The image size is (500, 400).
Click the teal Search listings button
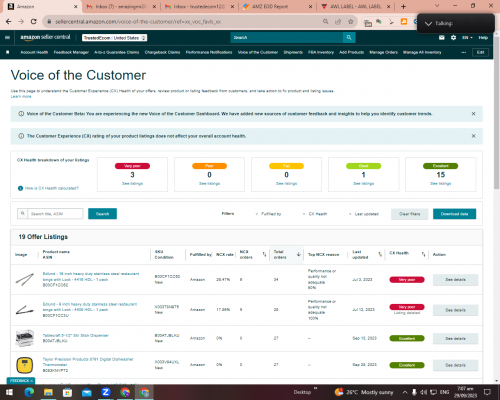[102, 214]
